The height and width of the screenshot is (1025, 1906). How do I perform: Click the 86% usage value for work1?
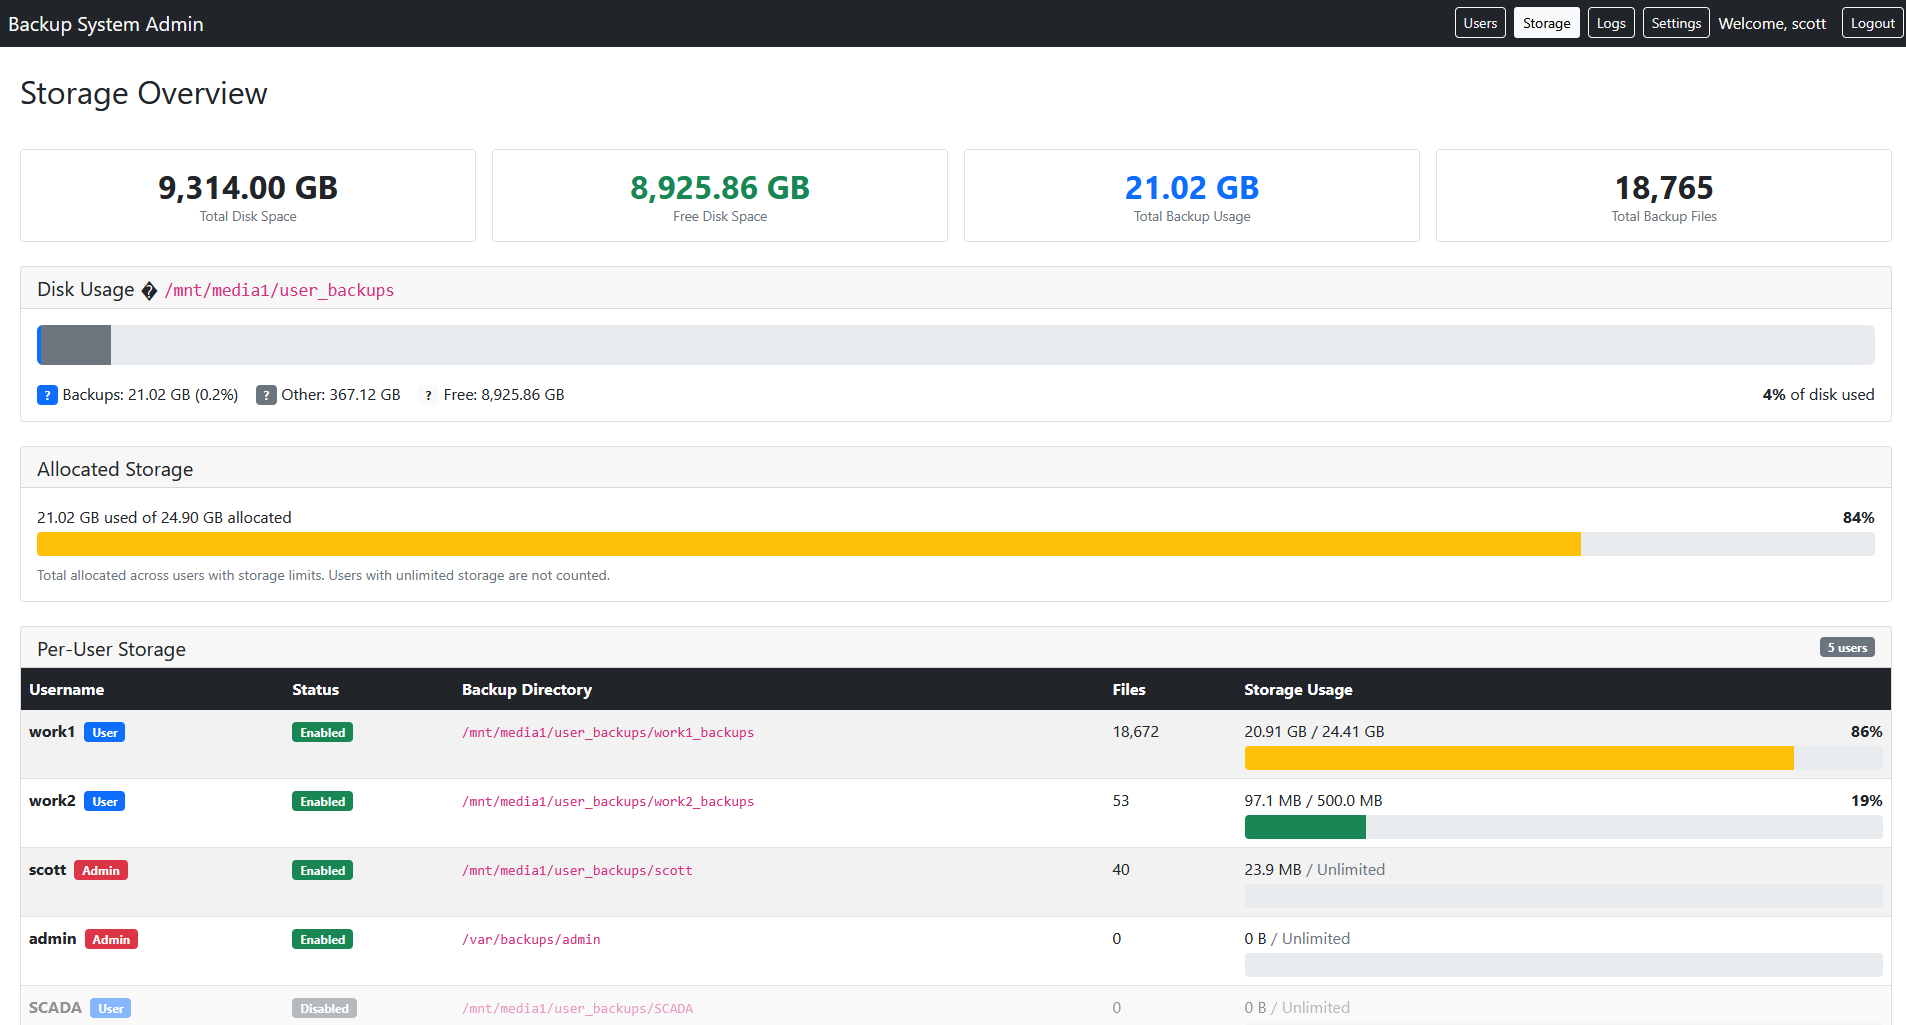click(x=1866, y=732)
